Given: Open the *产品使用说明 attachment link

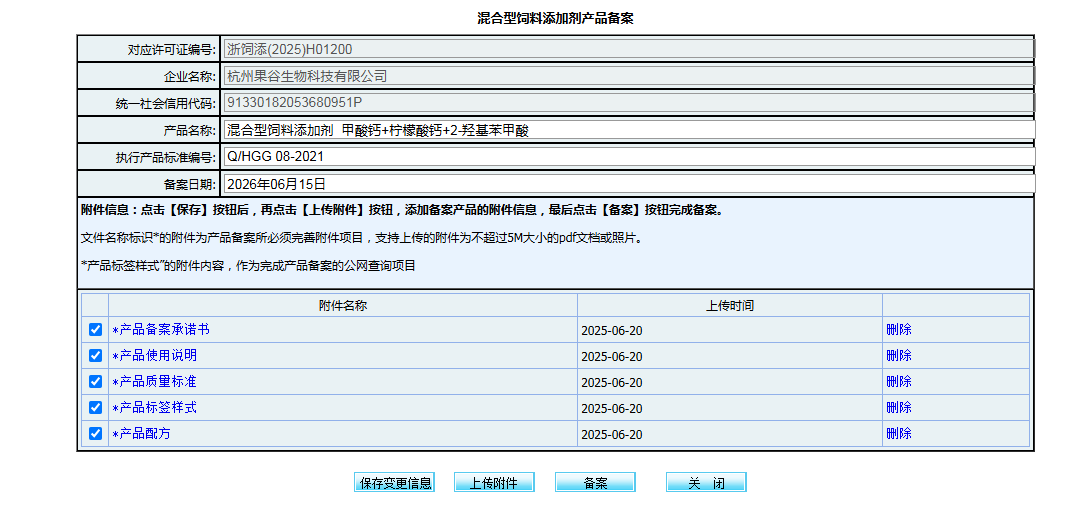Looking at the screenshot, I should click(155, 356).
